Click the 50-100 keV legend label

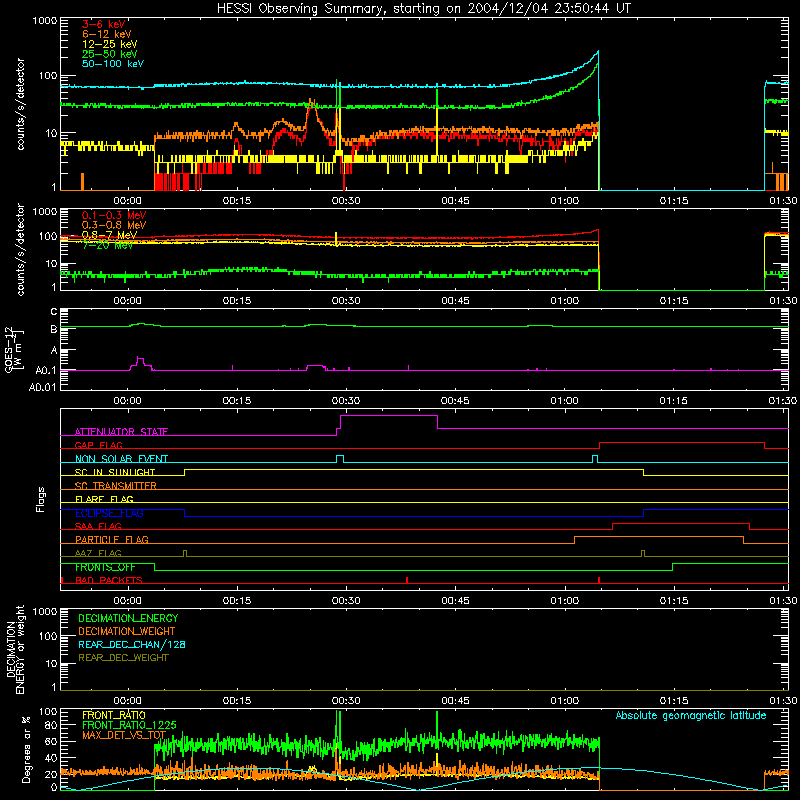click(x=113, y=64)
